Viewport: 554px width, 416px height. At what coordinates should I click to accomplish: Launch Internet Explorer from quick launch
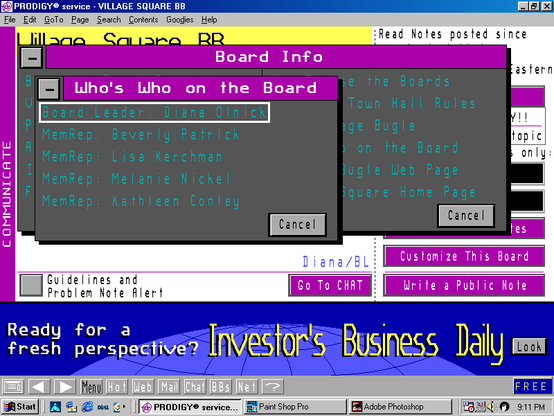tap(87, 407)
